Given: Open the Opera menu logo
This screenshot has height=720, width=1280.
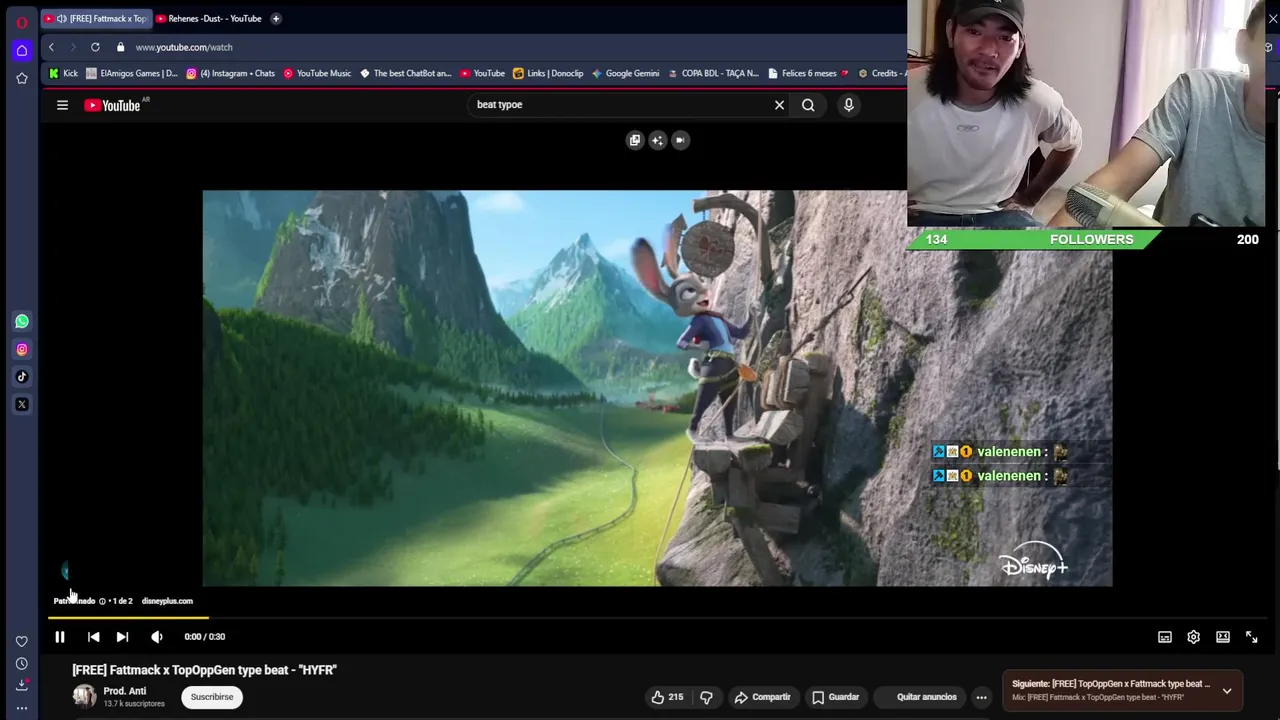Looking at the screenshot, I should click(x=22, y=22).
